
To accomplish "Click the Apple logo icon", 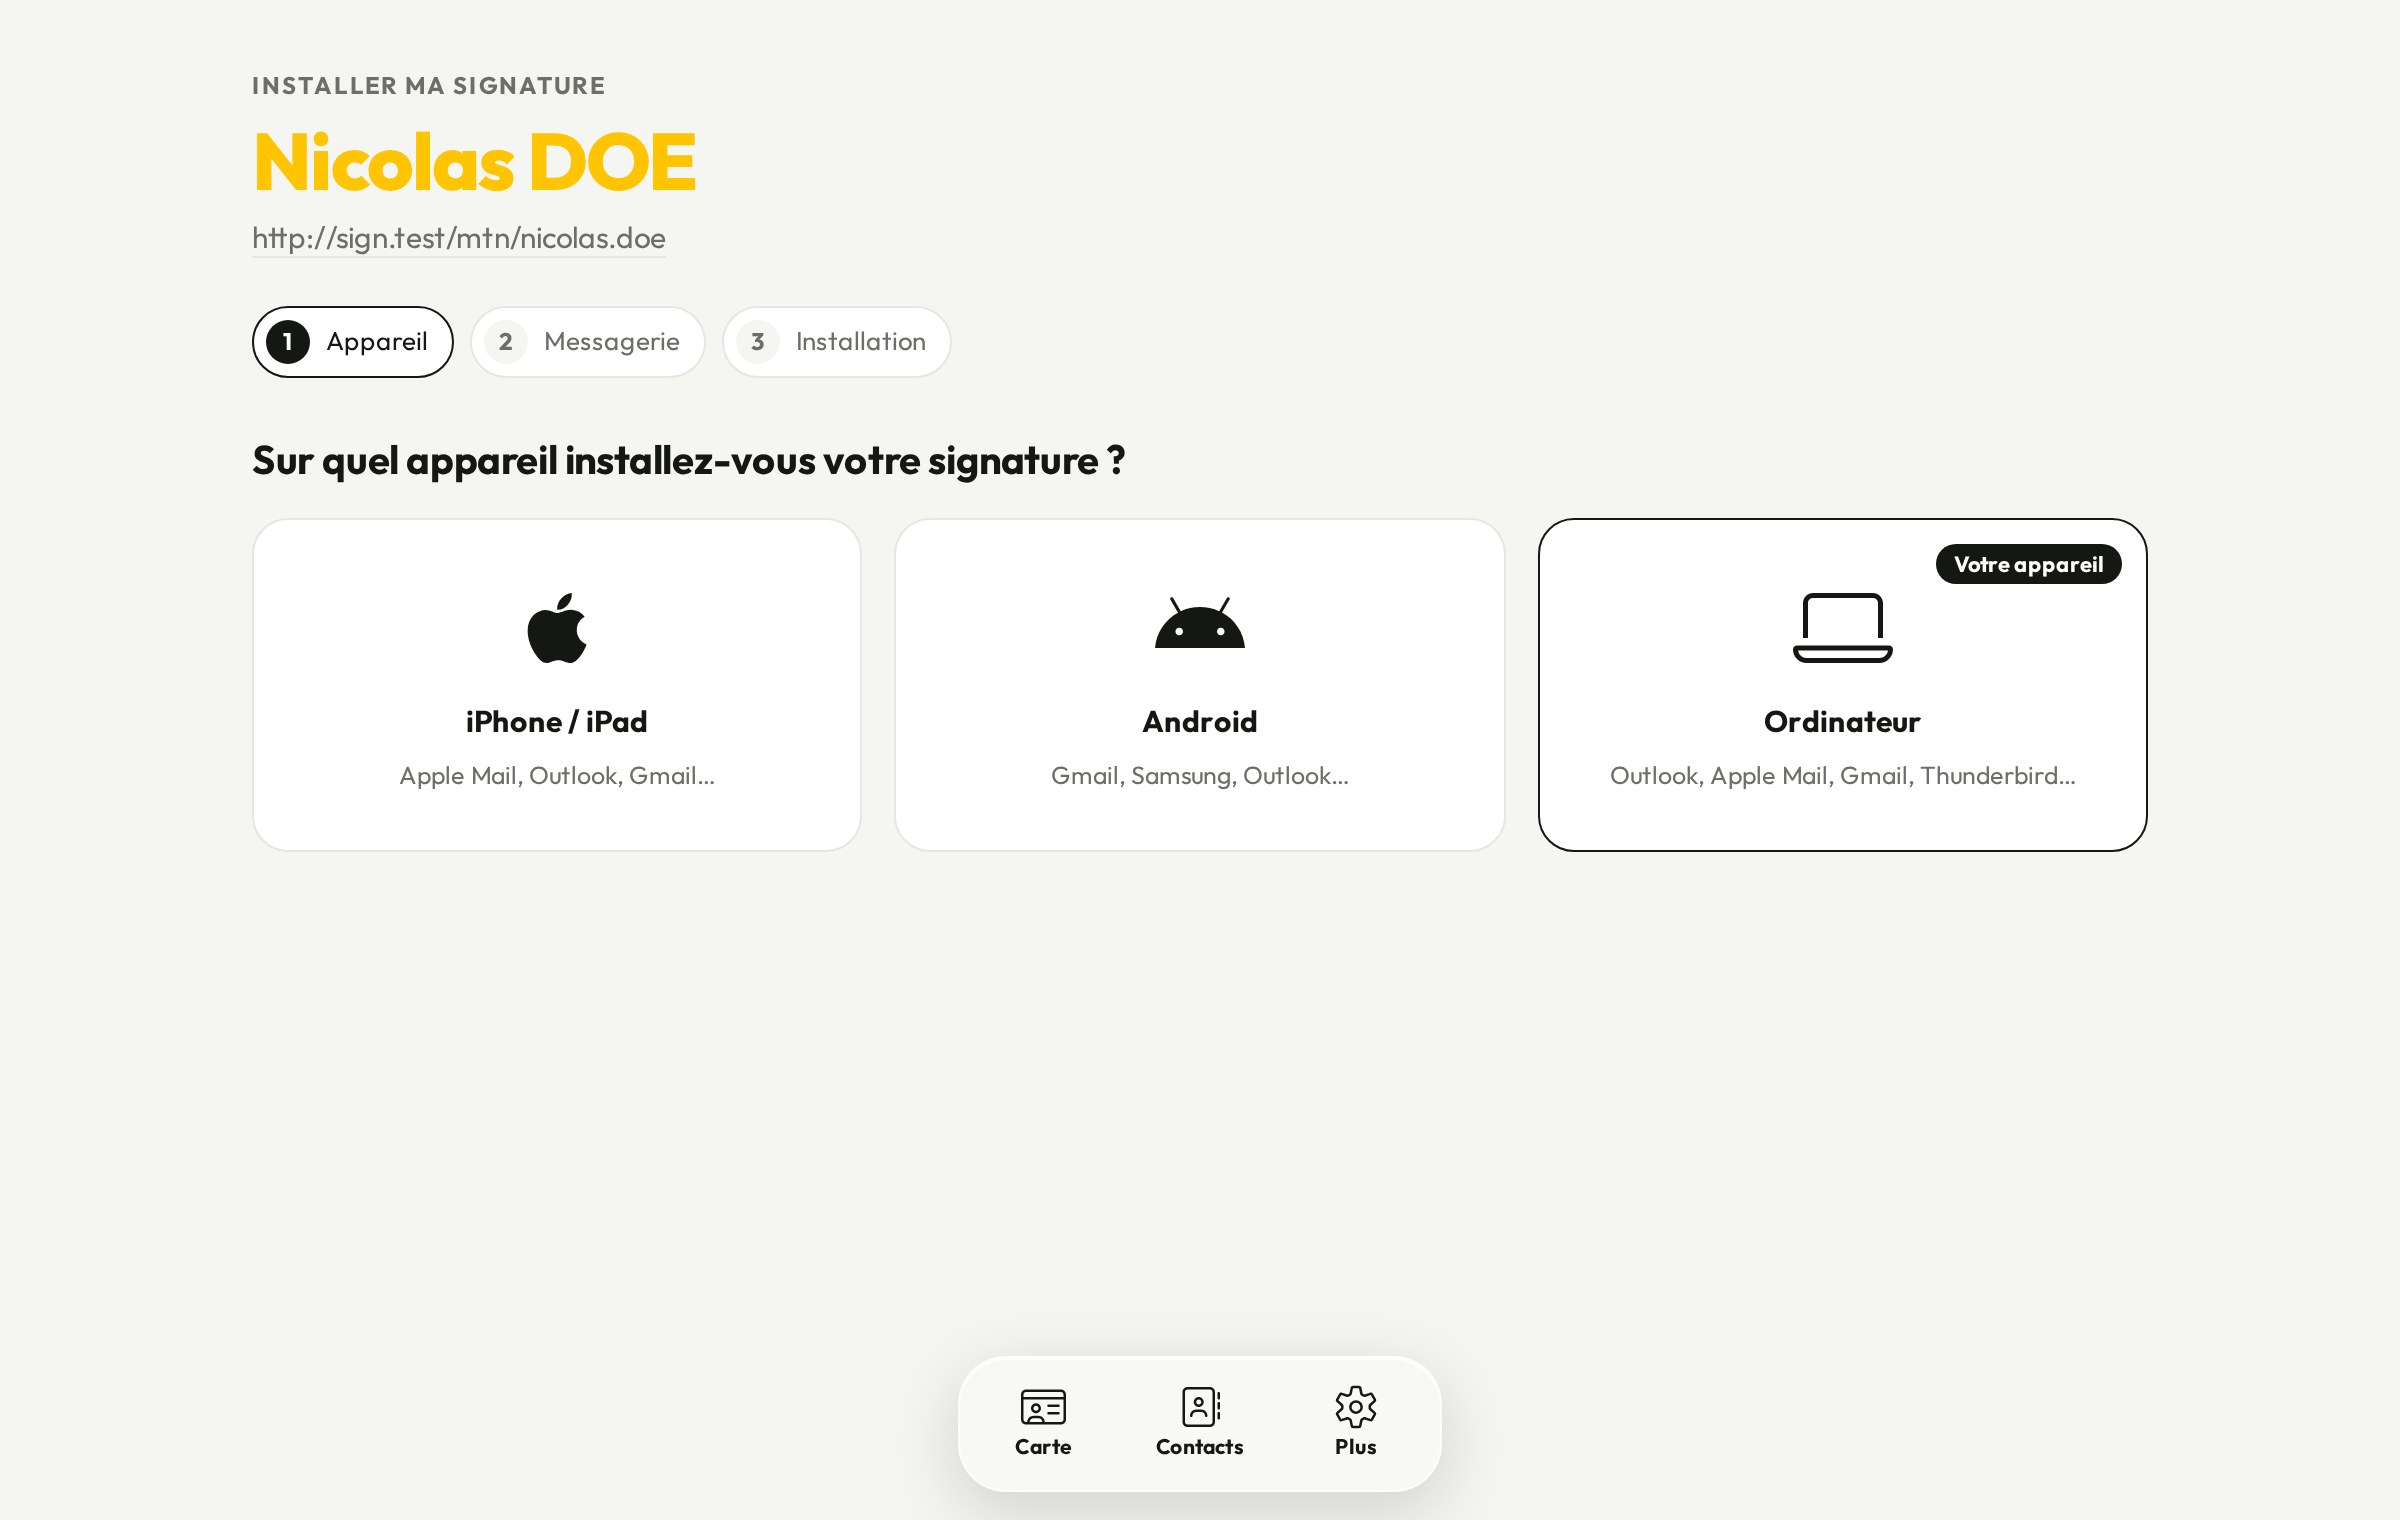I will click(x=557, y=628).
